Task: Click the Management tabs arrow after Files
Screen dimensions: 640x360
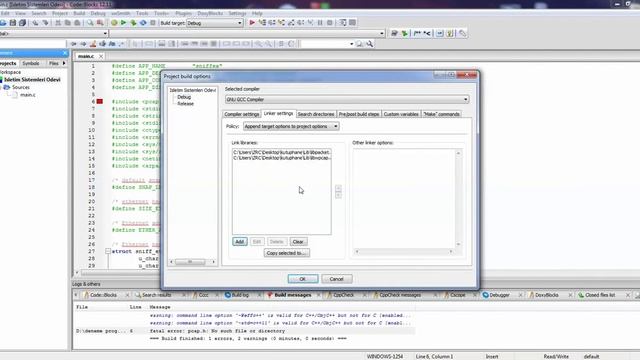Action: pos(64,63)
